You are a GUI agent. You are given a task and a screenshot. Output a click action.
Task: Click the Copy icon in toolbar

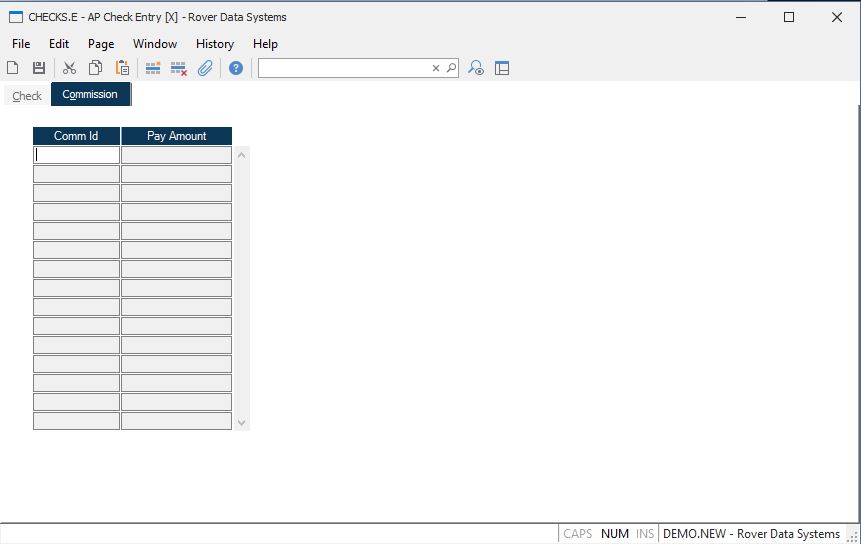pos(95,68)
